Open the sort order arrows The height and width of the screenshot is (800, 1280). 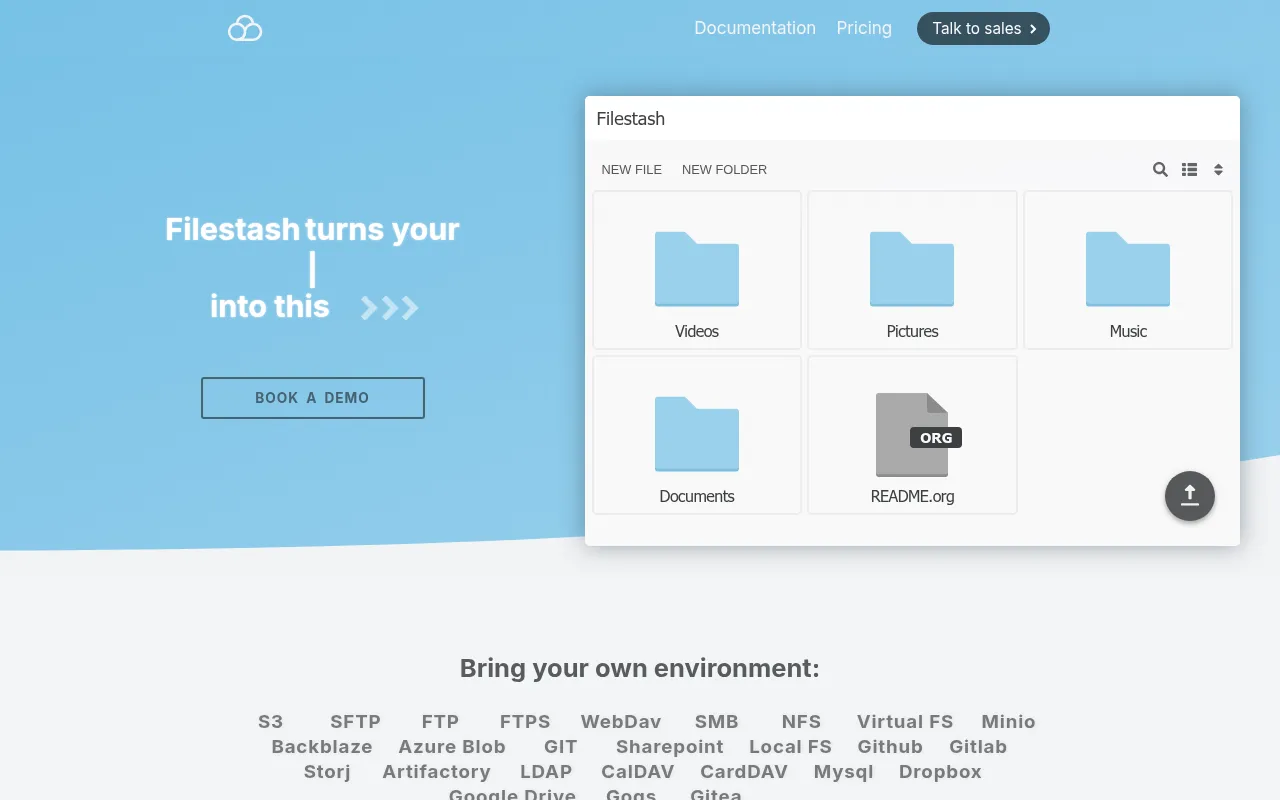(1218, 170)
